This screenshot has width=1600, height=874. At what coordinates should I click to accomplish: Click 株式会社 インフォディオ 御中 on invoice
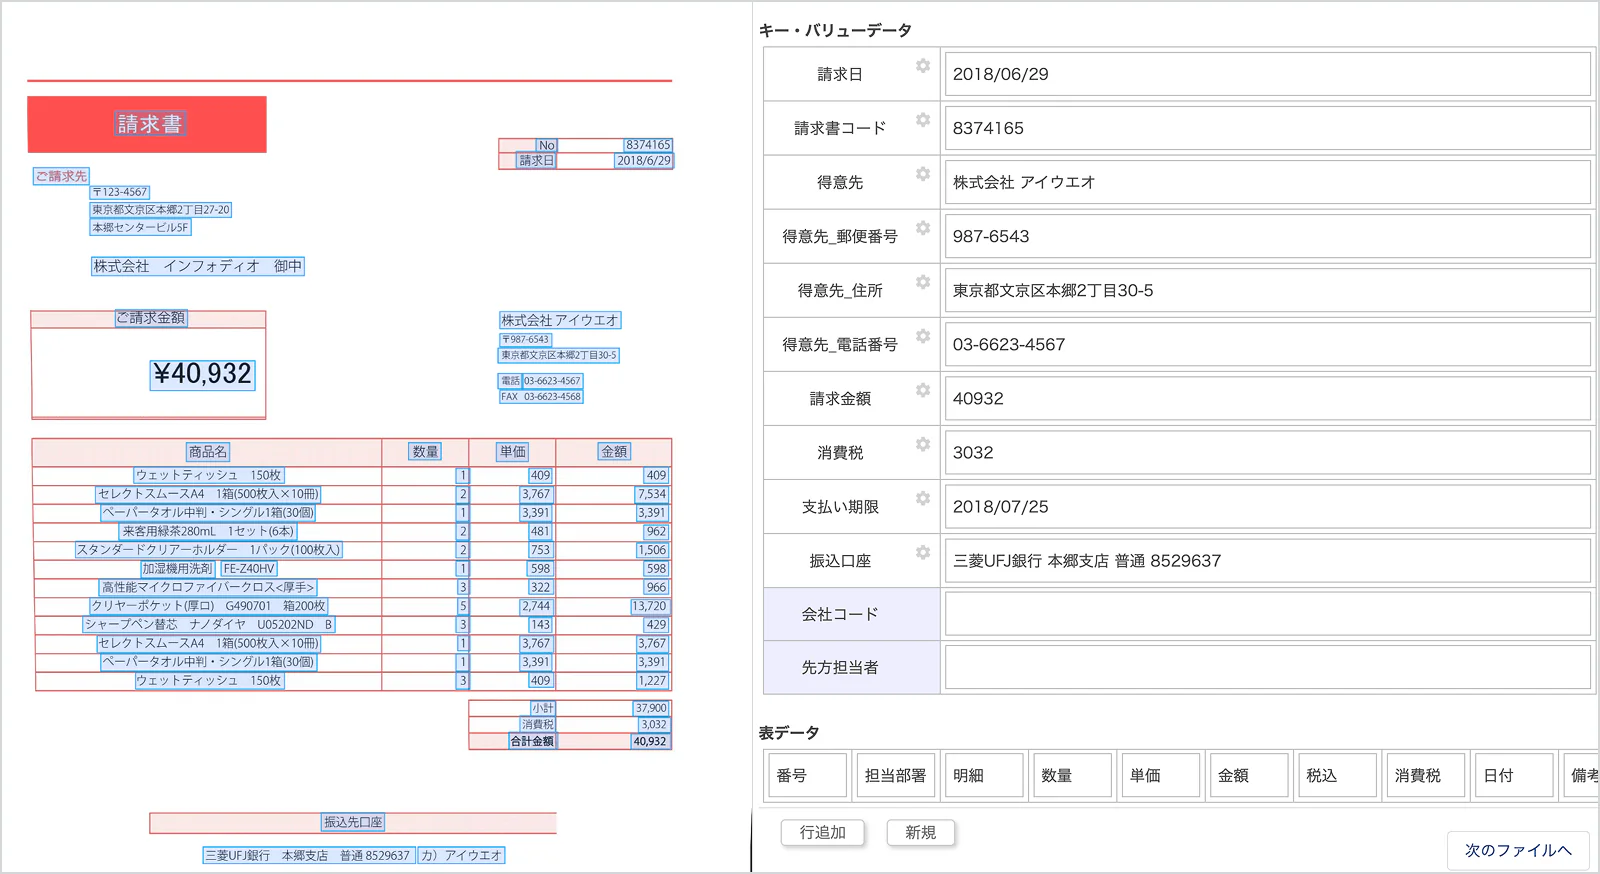(x=197, y=266)
